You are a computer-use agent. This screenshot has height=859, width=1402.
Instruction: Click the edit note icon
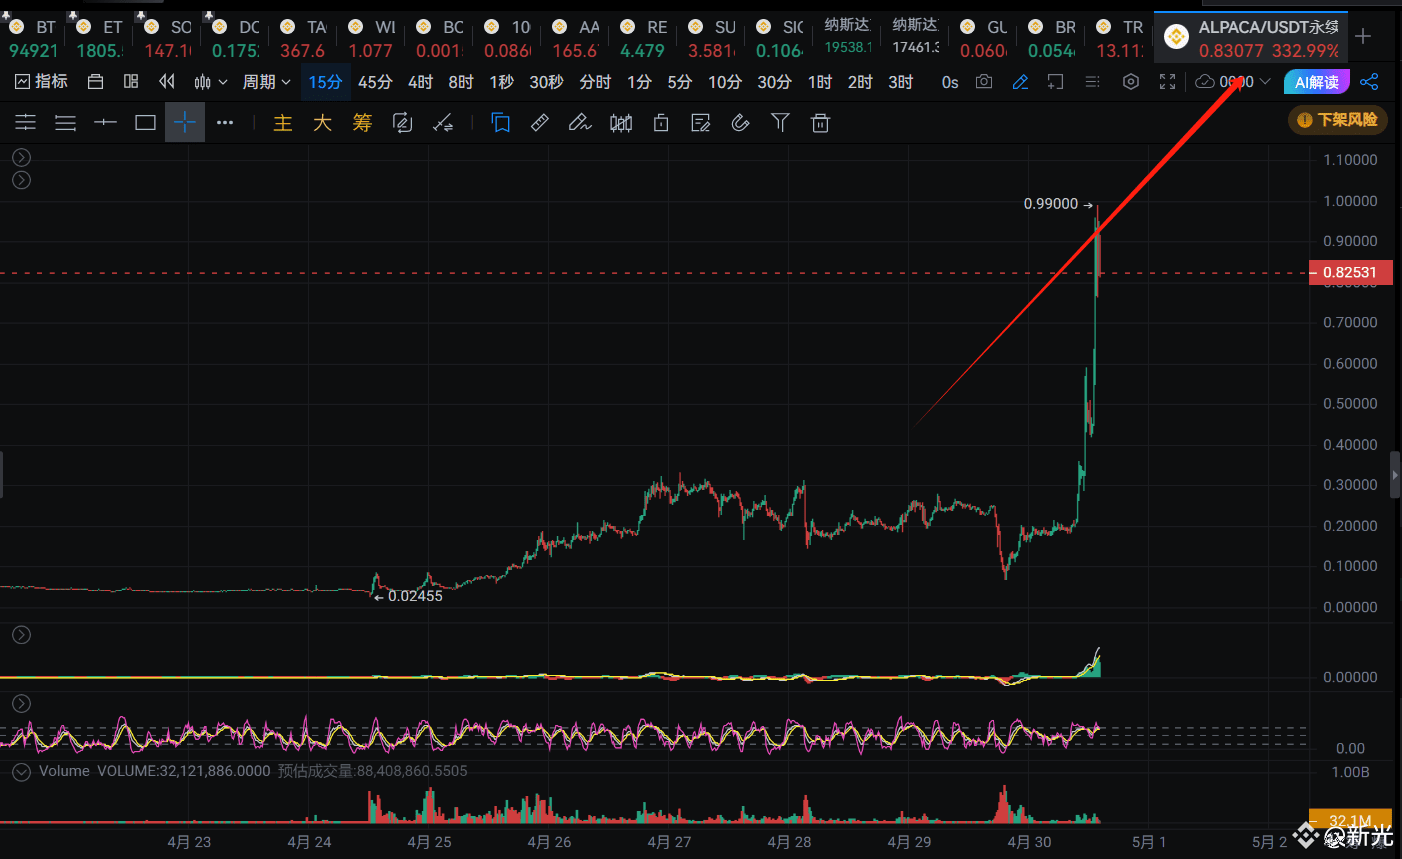(x=701, y=123)
